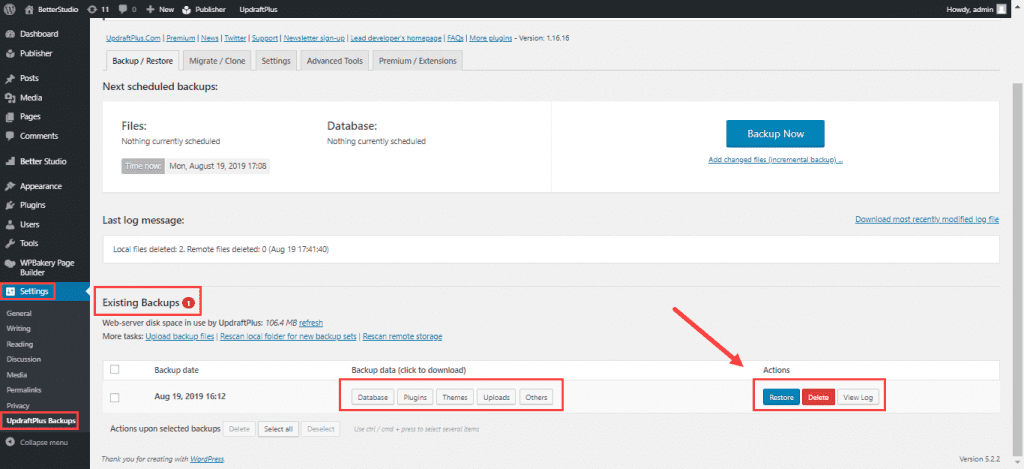
Task: Open the Tools wrench icon
Action: tap(10, 243)
